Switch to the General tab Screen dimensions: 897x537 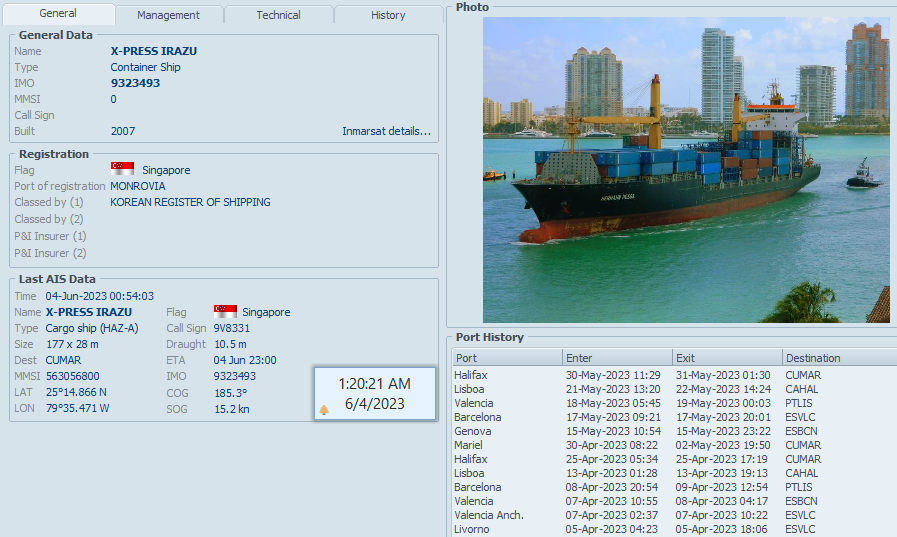tap(58, 14)
